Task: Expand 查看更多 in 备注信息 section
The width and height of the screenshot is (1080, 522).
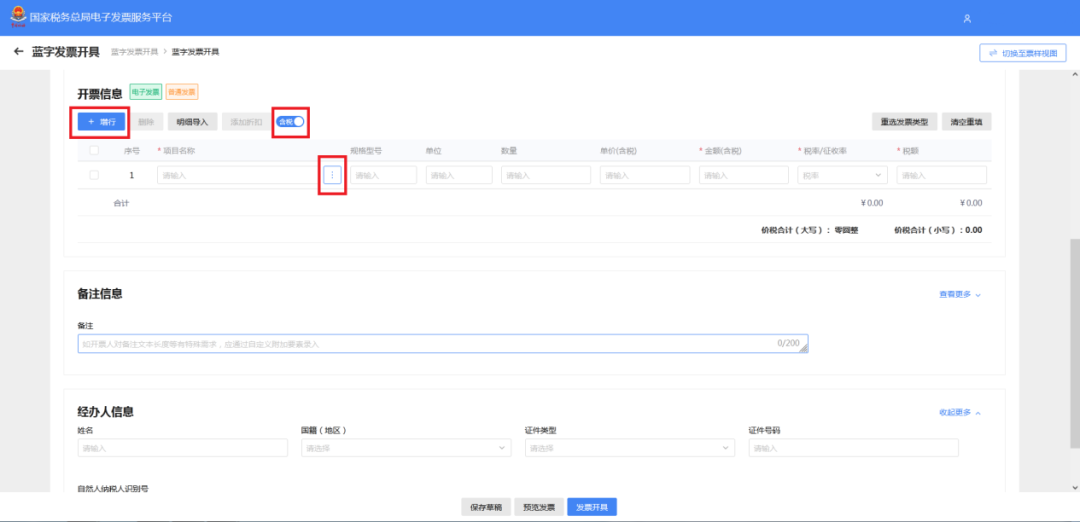Action: [960, 294]
